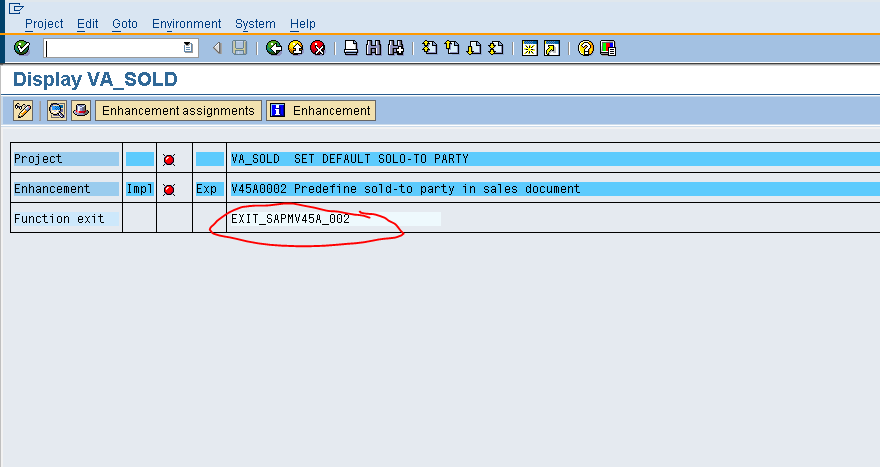Open the Help menu
Image resolution: width=880 pixels, height=467 pixels.
click(x=302, y=24)
